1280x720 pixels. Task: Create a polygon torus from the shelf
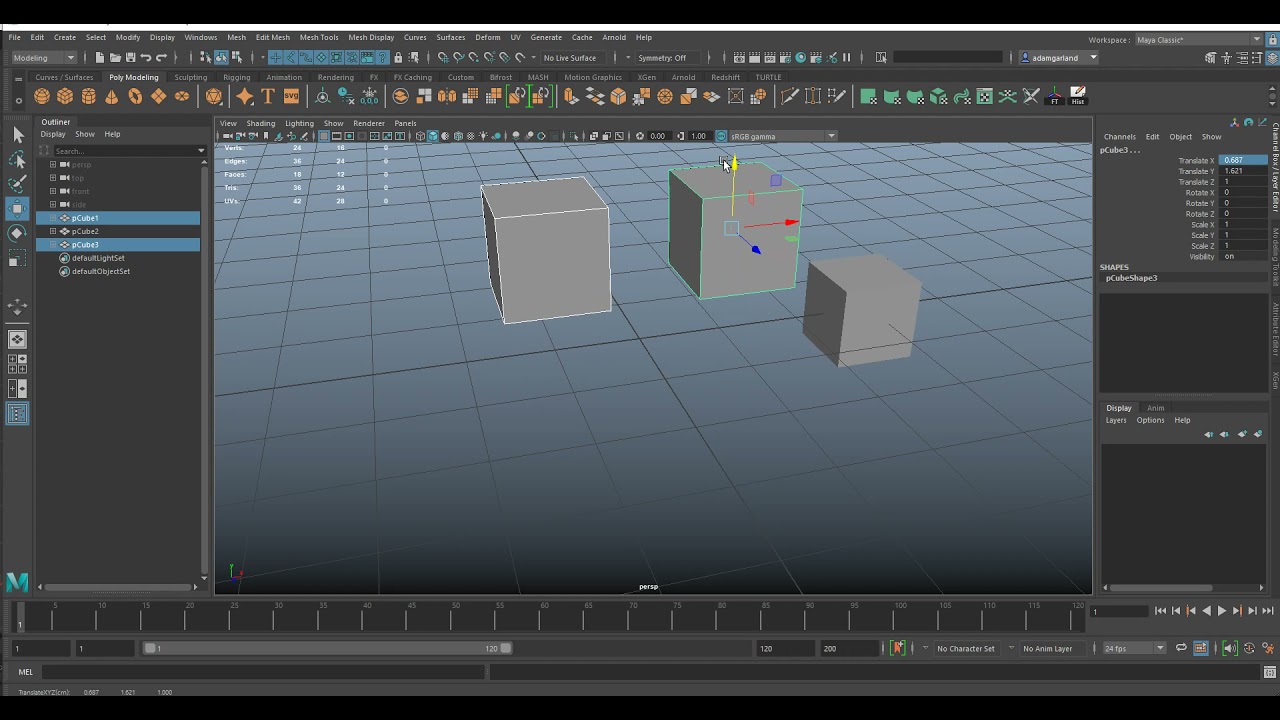tap(135, 97)
